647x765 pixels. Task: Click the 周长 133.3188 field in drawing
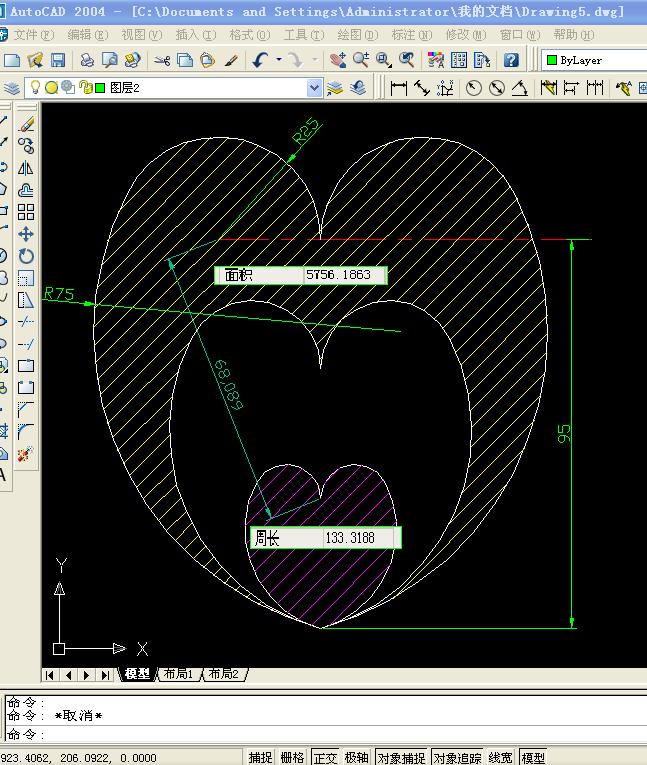325,538
